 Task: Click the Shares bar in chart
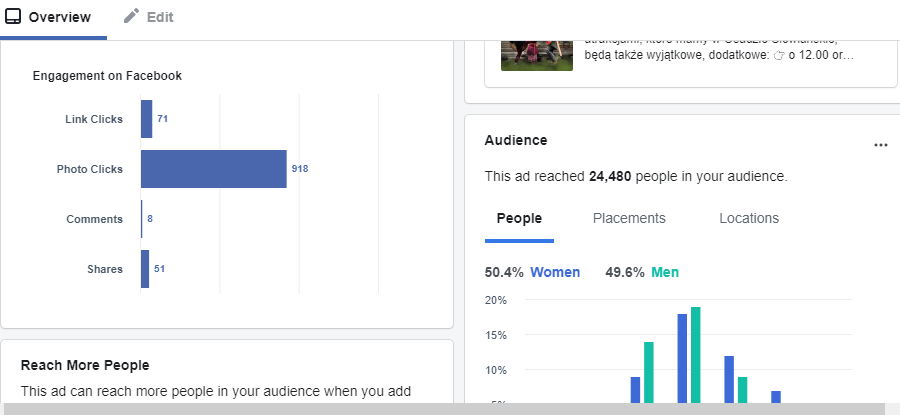pyautogui.click(x=145, y=269)
